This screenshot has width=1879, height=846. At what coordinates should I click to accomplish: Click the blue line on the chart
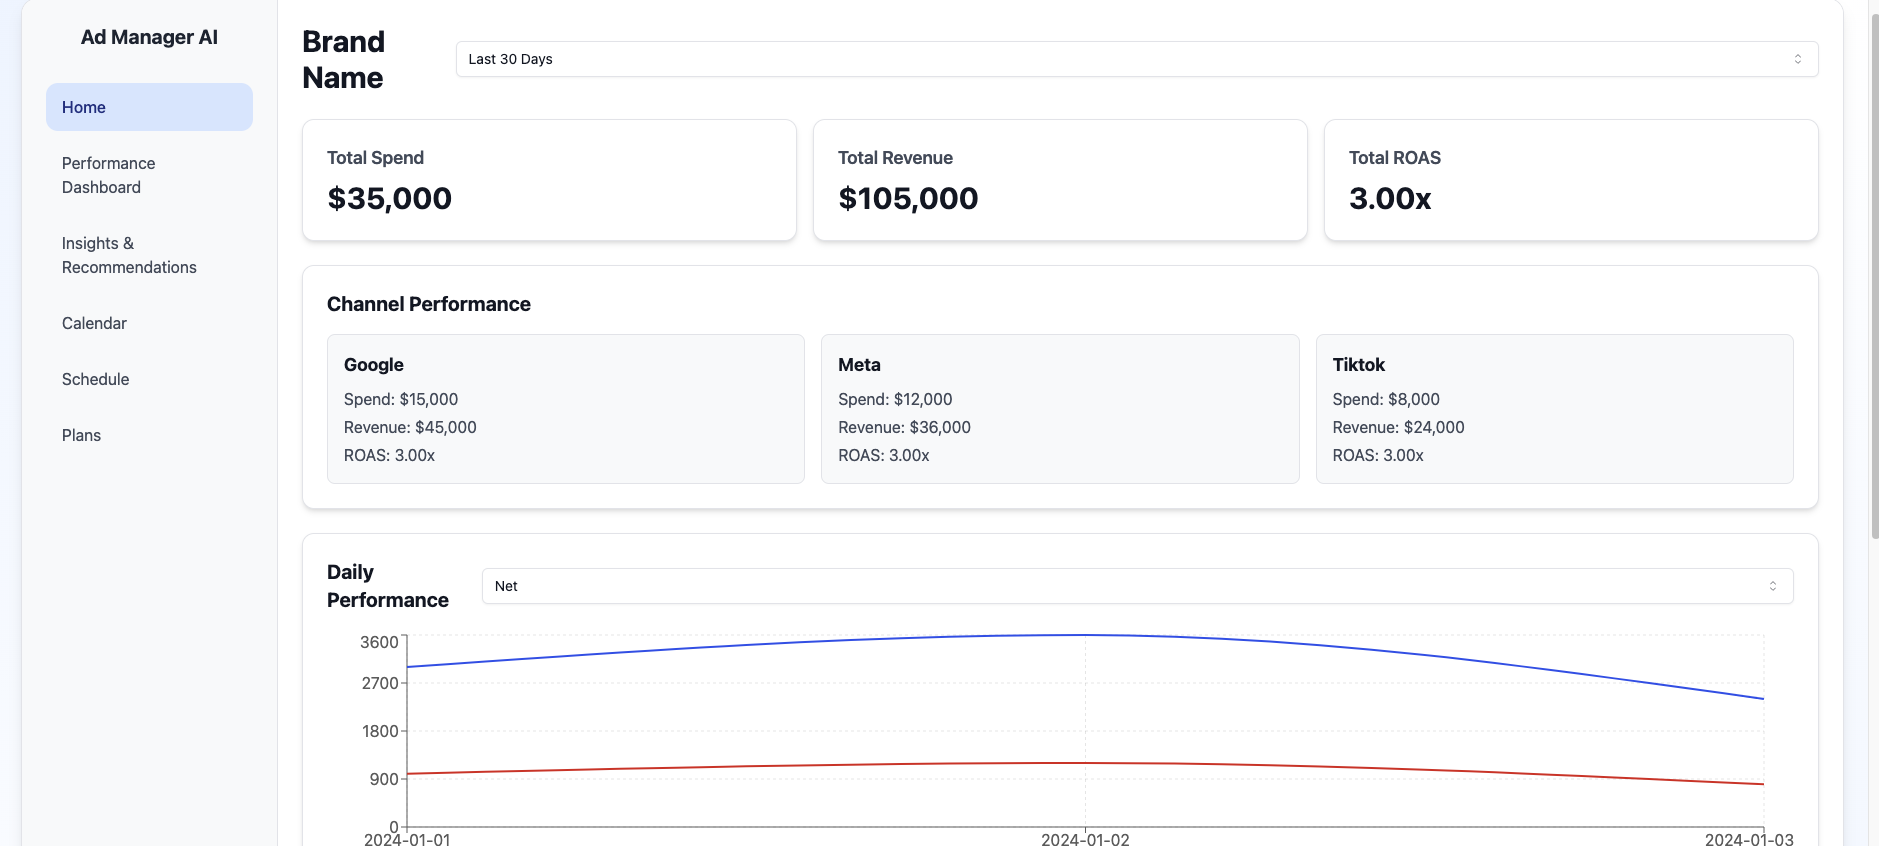click(1085, 635)
